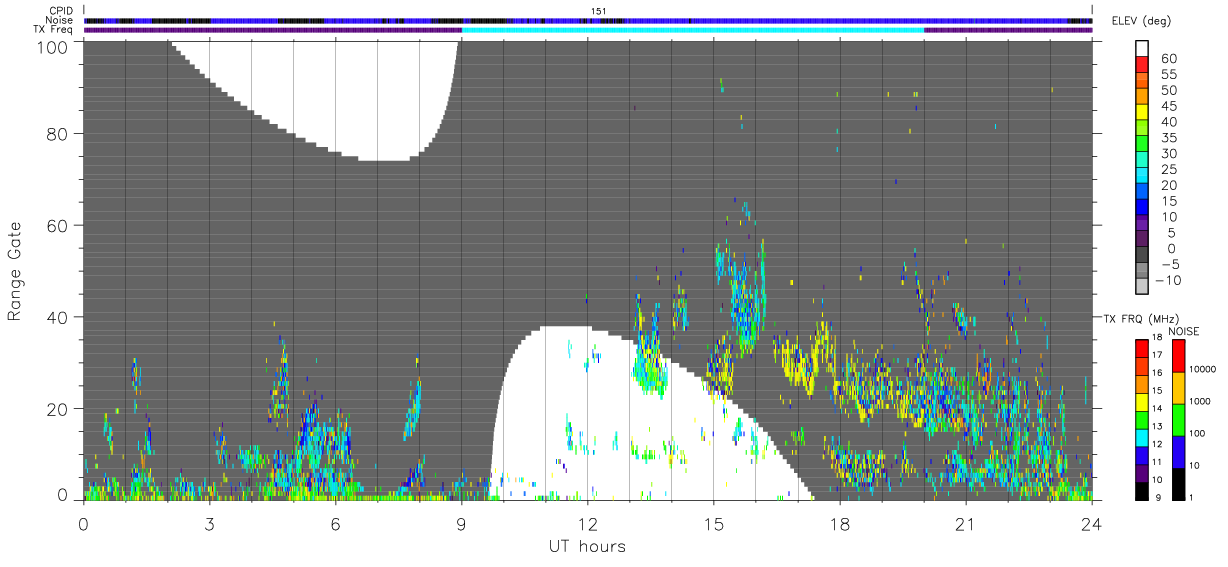This screenshot has height=567, width=1228.
Task: Click the UT hours tick label 24
Action: click(1091, 524)
